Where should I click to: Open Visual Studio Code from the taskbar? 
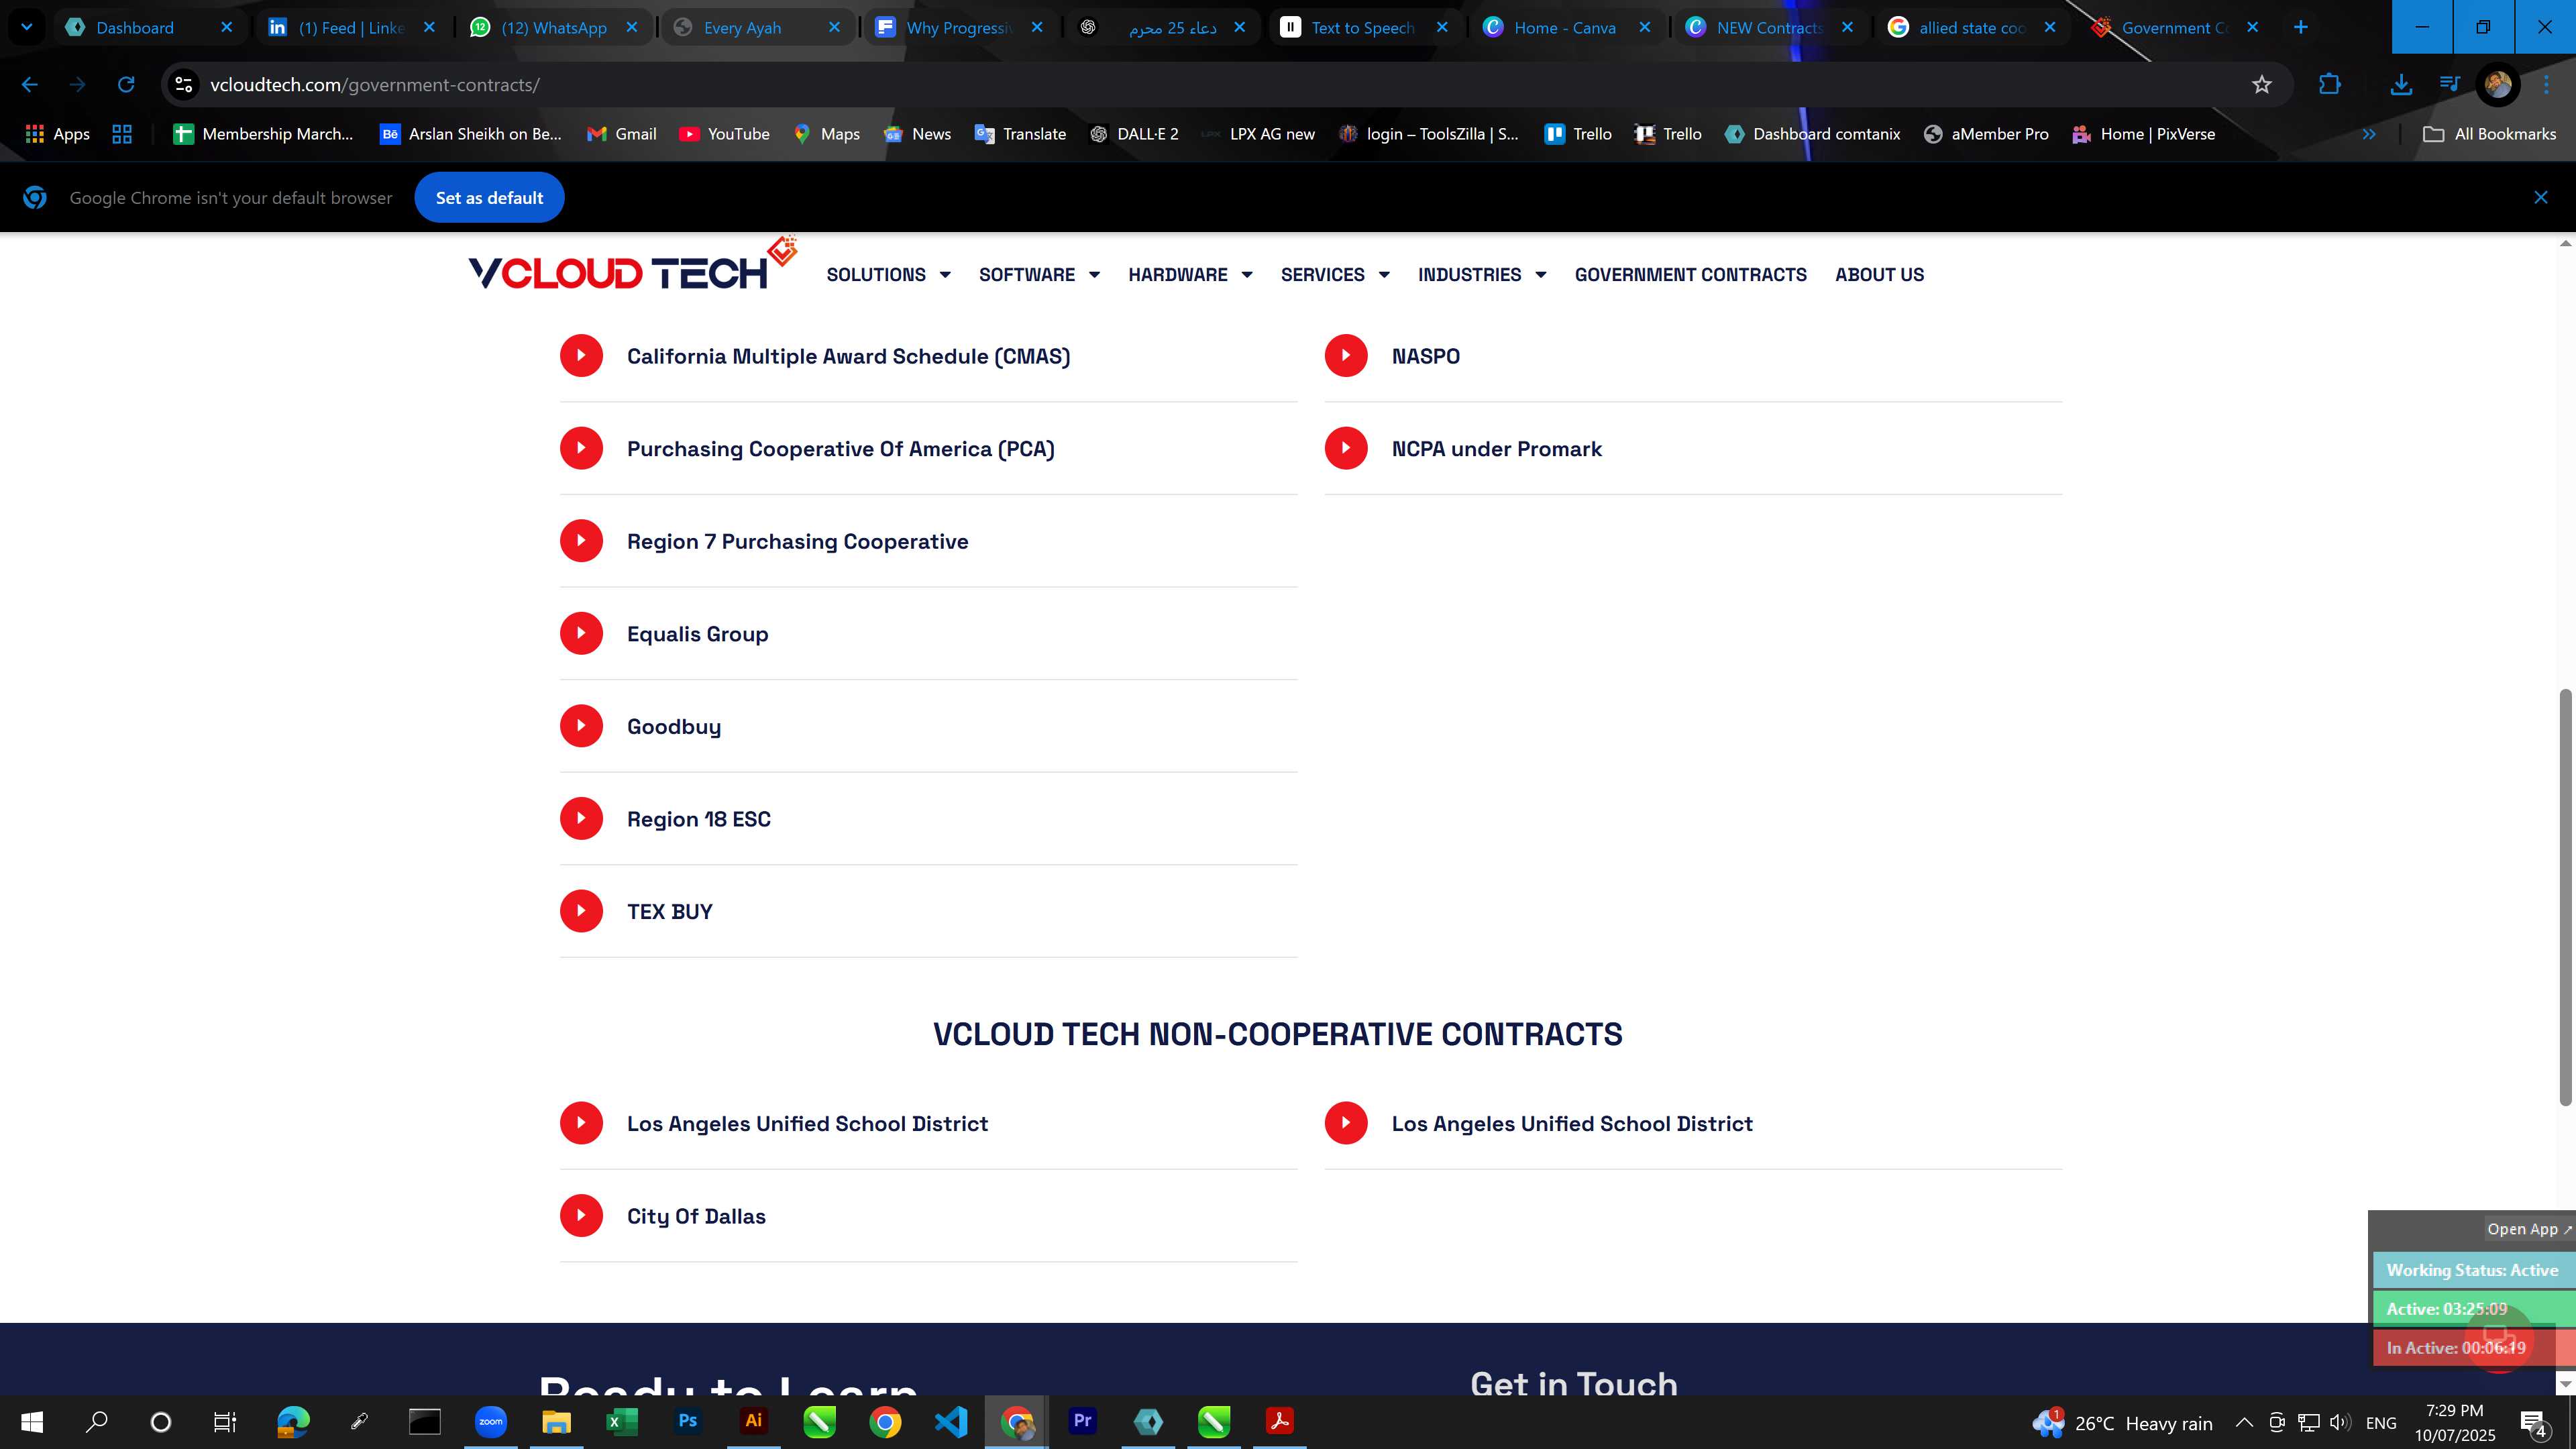tap(951, 1421)
